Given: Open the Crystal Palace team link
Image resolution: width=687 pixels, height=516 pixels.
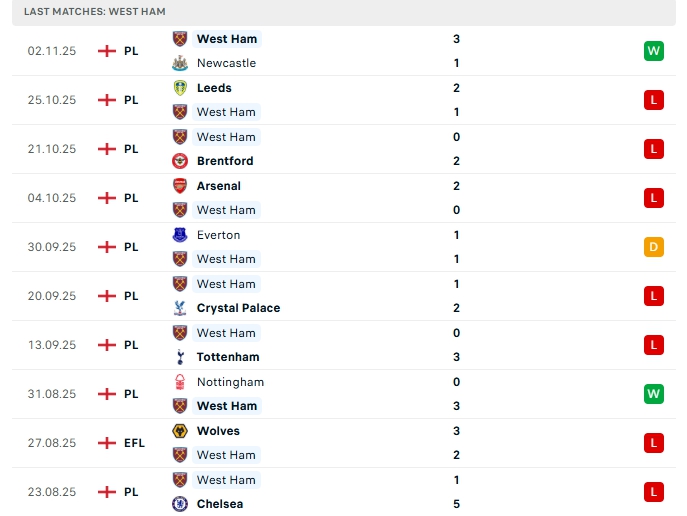Looking at the screenshot, I should point(238,308).
